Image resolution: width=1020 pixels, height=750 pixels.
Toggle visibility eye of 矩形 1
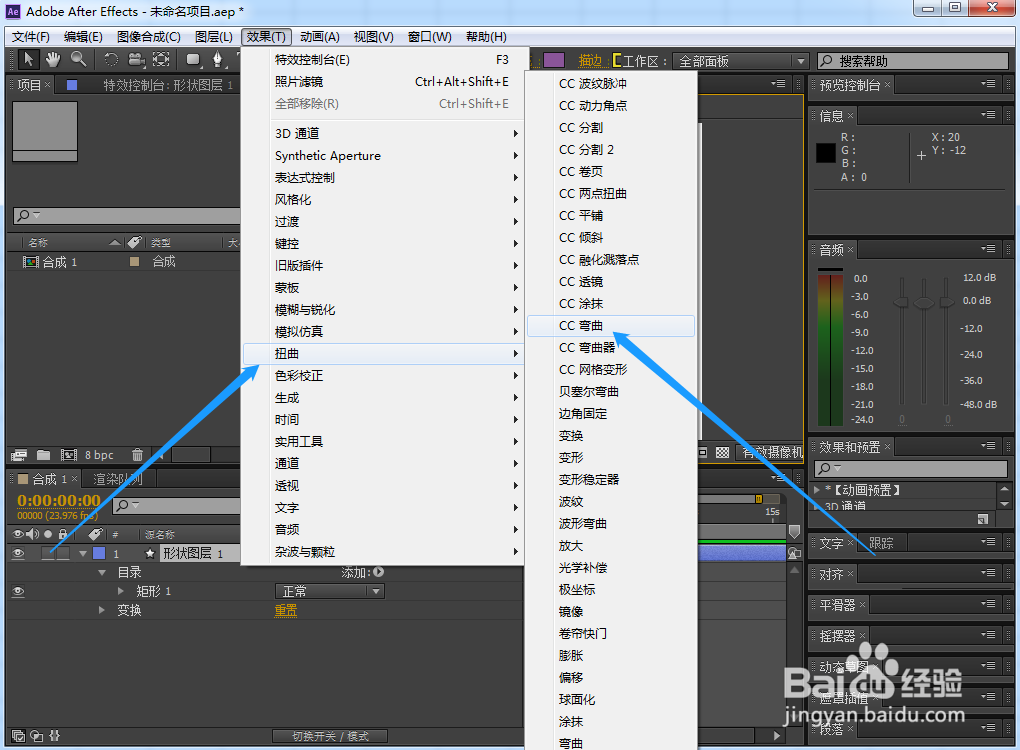pyautogui.click(x=18, y=591)
